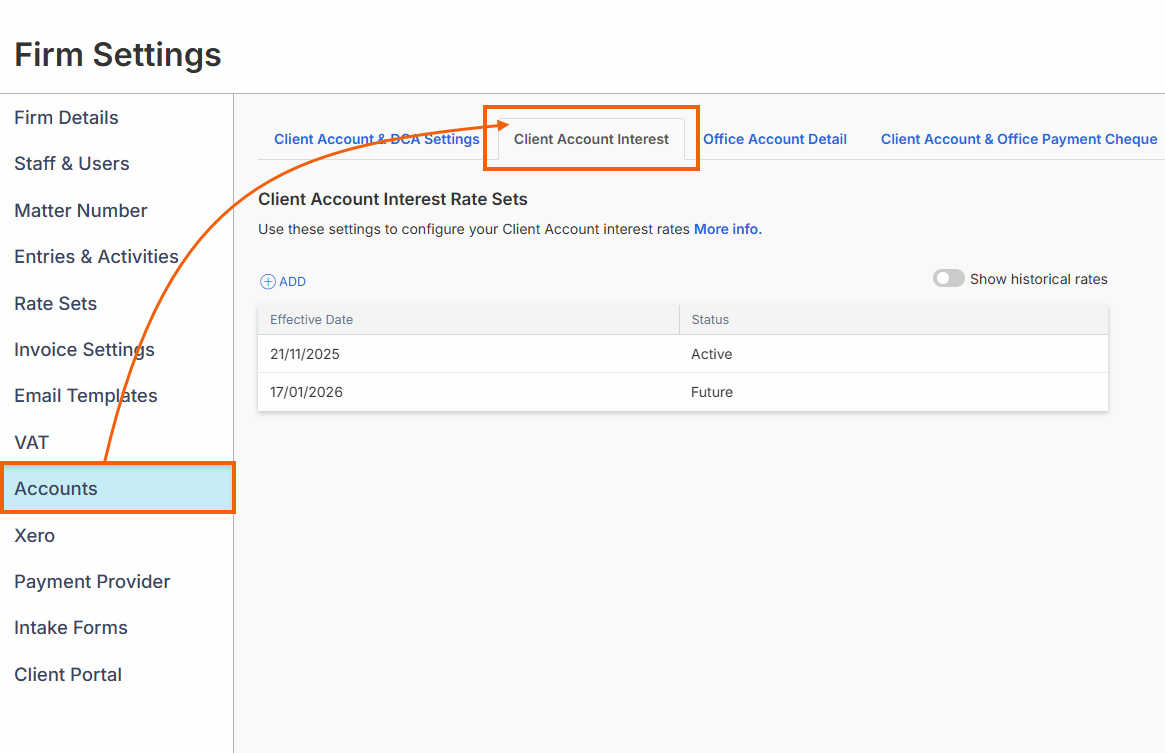Click the ADD plus icon
This screenshot has height=753, width=1165.
coord(267,282)
